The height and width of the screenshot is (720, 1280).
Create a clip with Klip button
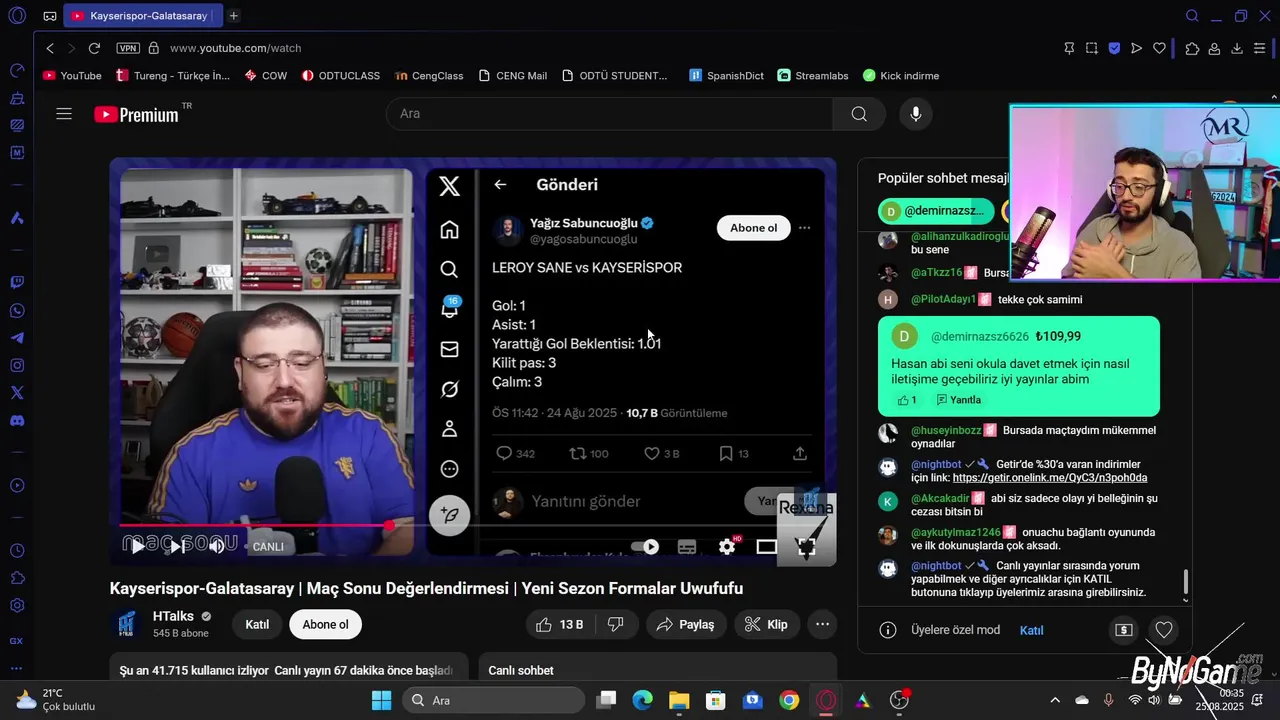pyautogui.click(x=766, y=625)
